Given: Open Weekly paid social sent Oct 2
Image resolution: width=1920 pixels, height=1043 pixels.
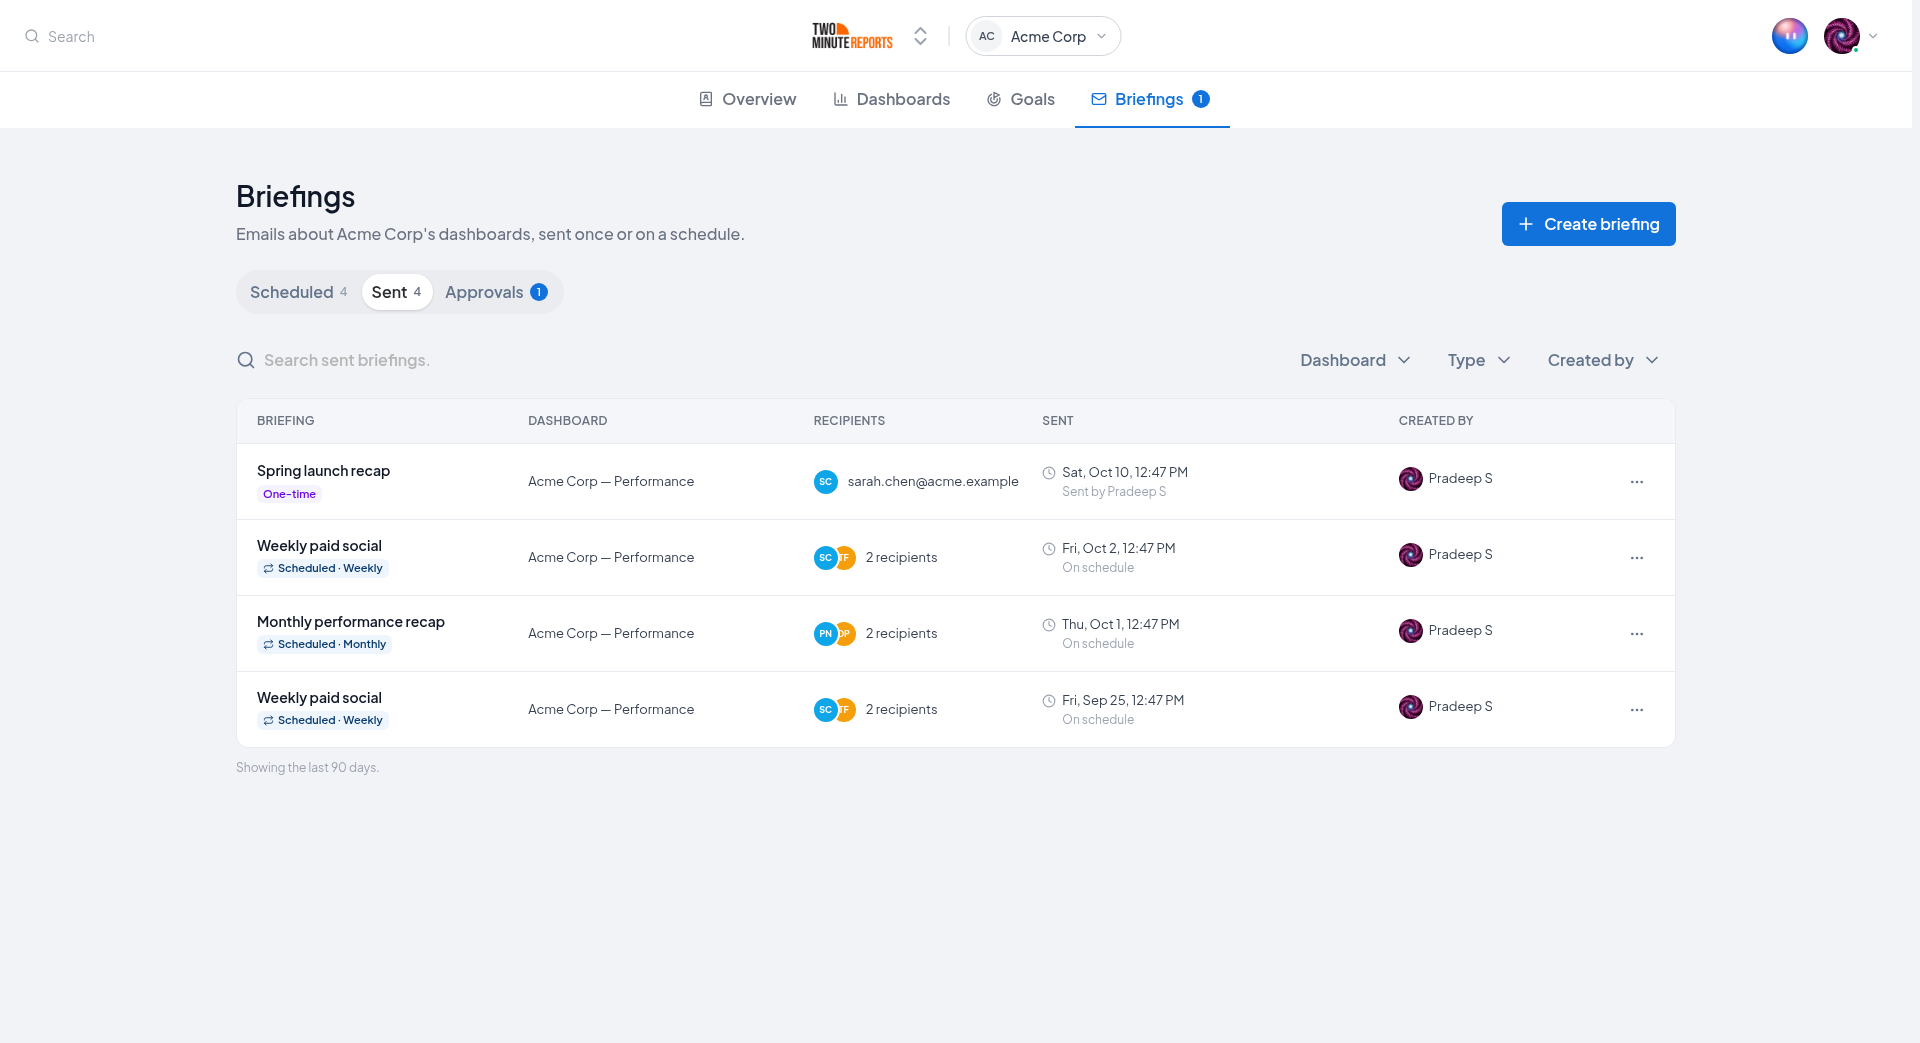Looking at the screenshot, I should (319, 546).
